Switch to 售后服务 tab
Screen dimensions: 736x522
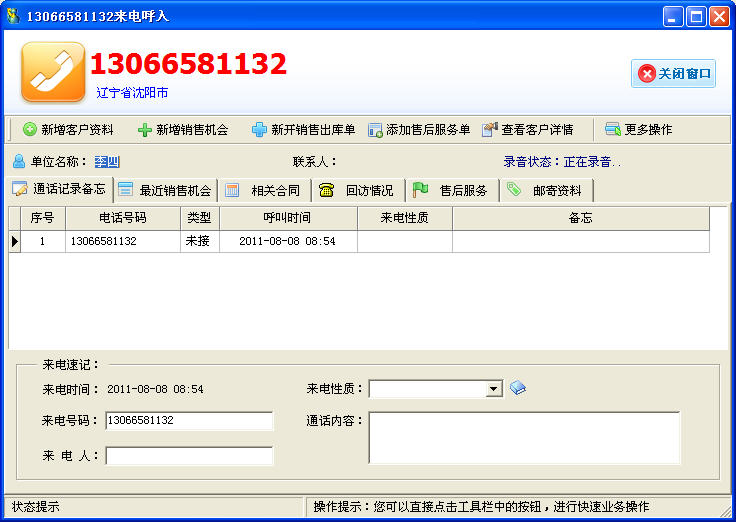[x=452, y=190]
